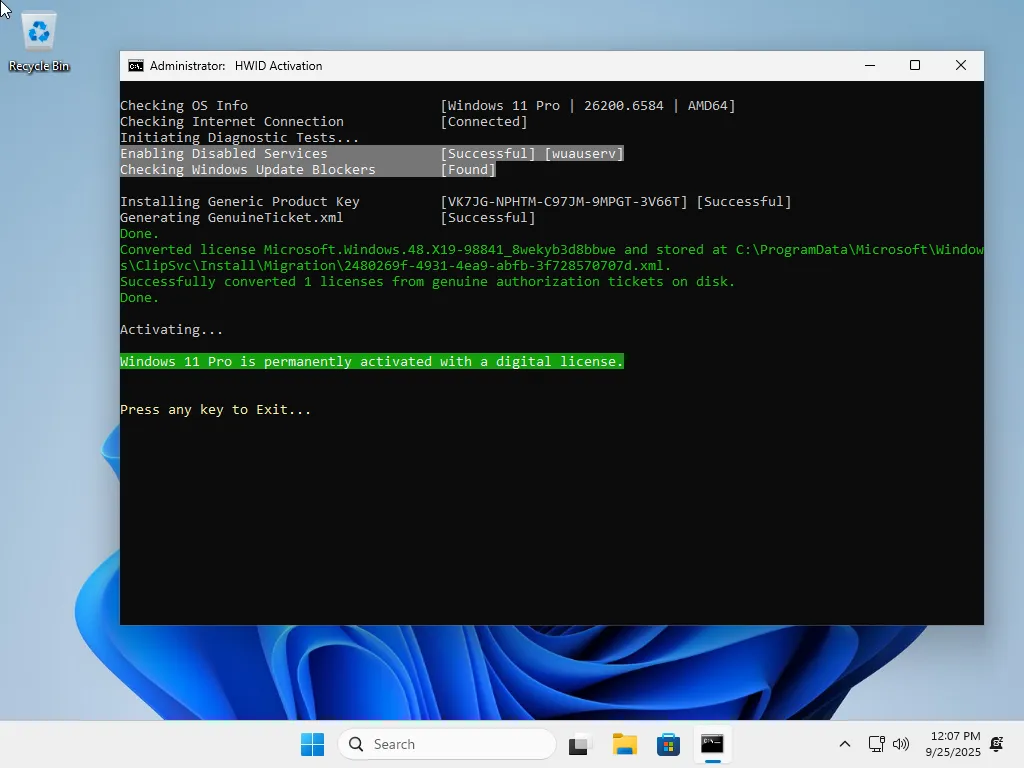
Task: Open Microsoft Store from the taskbar
Action: tap(668, 744)
